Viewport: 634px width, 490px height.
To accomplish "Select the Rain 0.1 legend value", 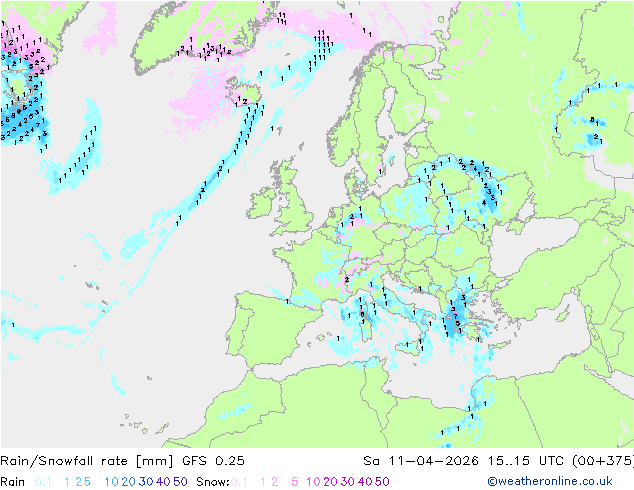I will (43, 482).
